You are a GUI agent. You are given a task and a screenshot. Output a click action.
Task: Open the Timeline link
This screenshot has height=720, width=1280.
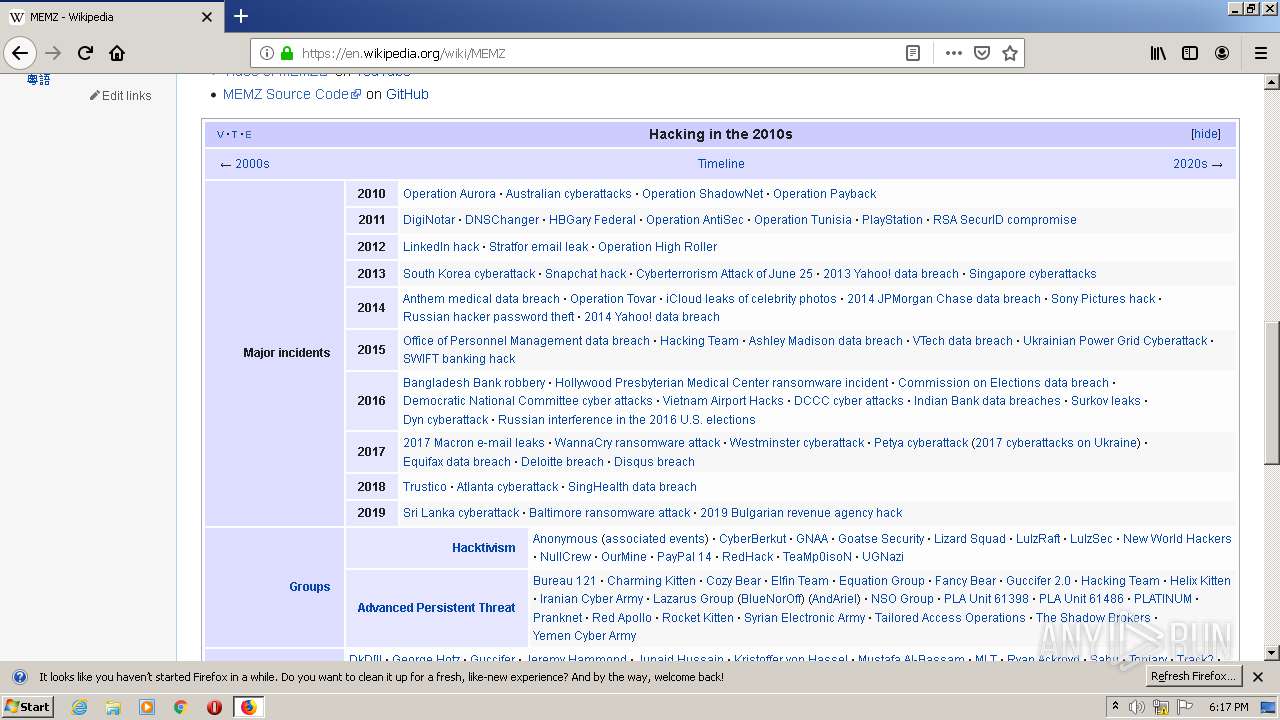[x=721, y=164]
